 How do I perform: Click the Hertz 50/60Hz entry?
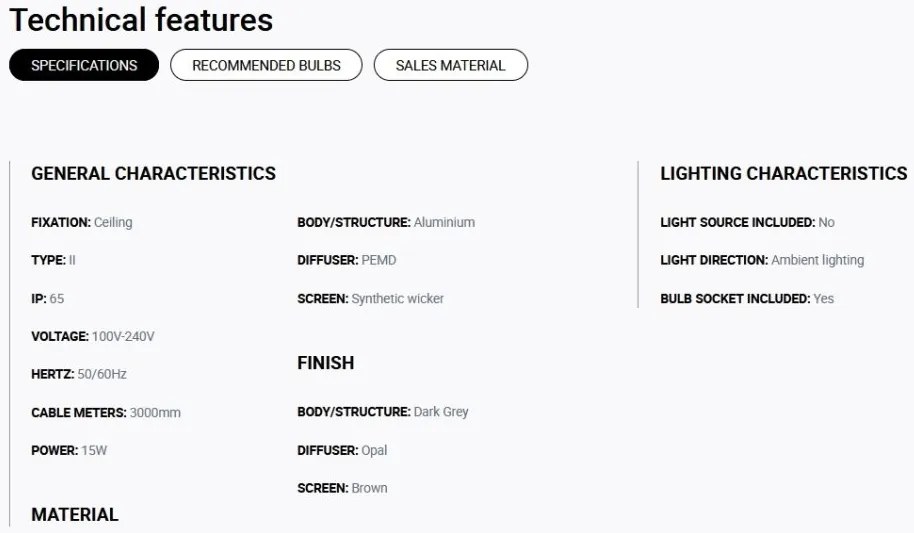(79, 374)
